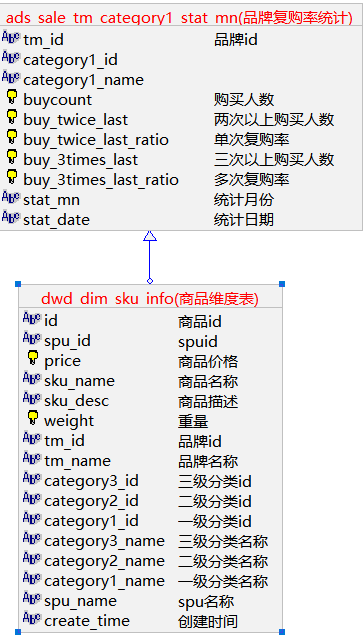Click the Abc icon beside create_time

click(32, 618)
